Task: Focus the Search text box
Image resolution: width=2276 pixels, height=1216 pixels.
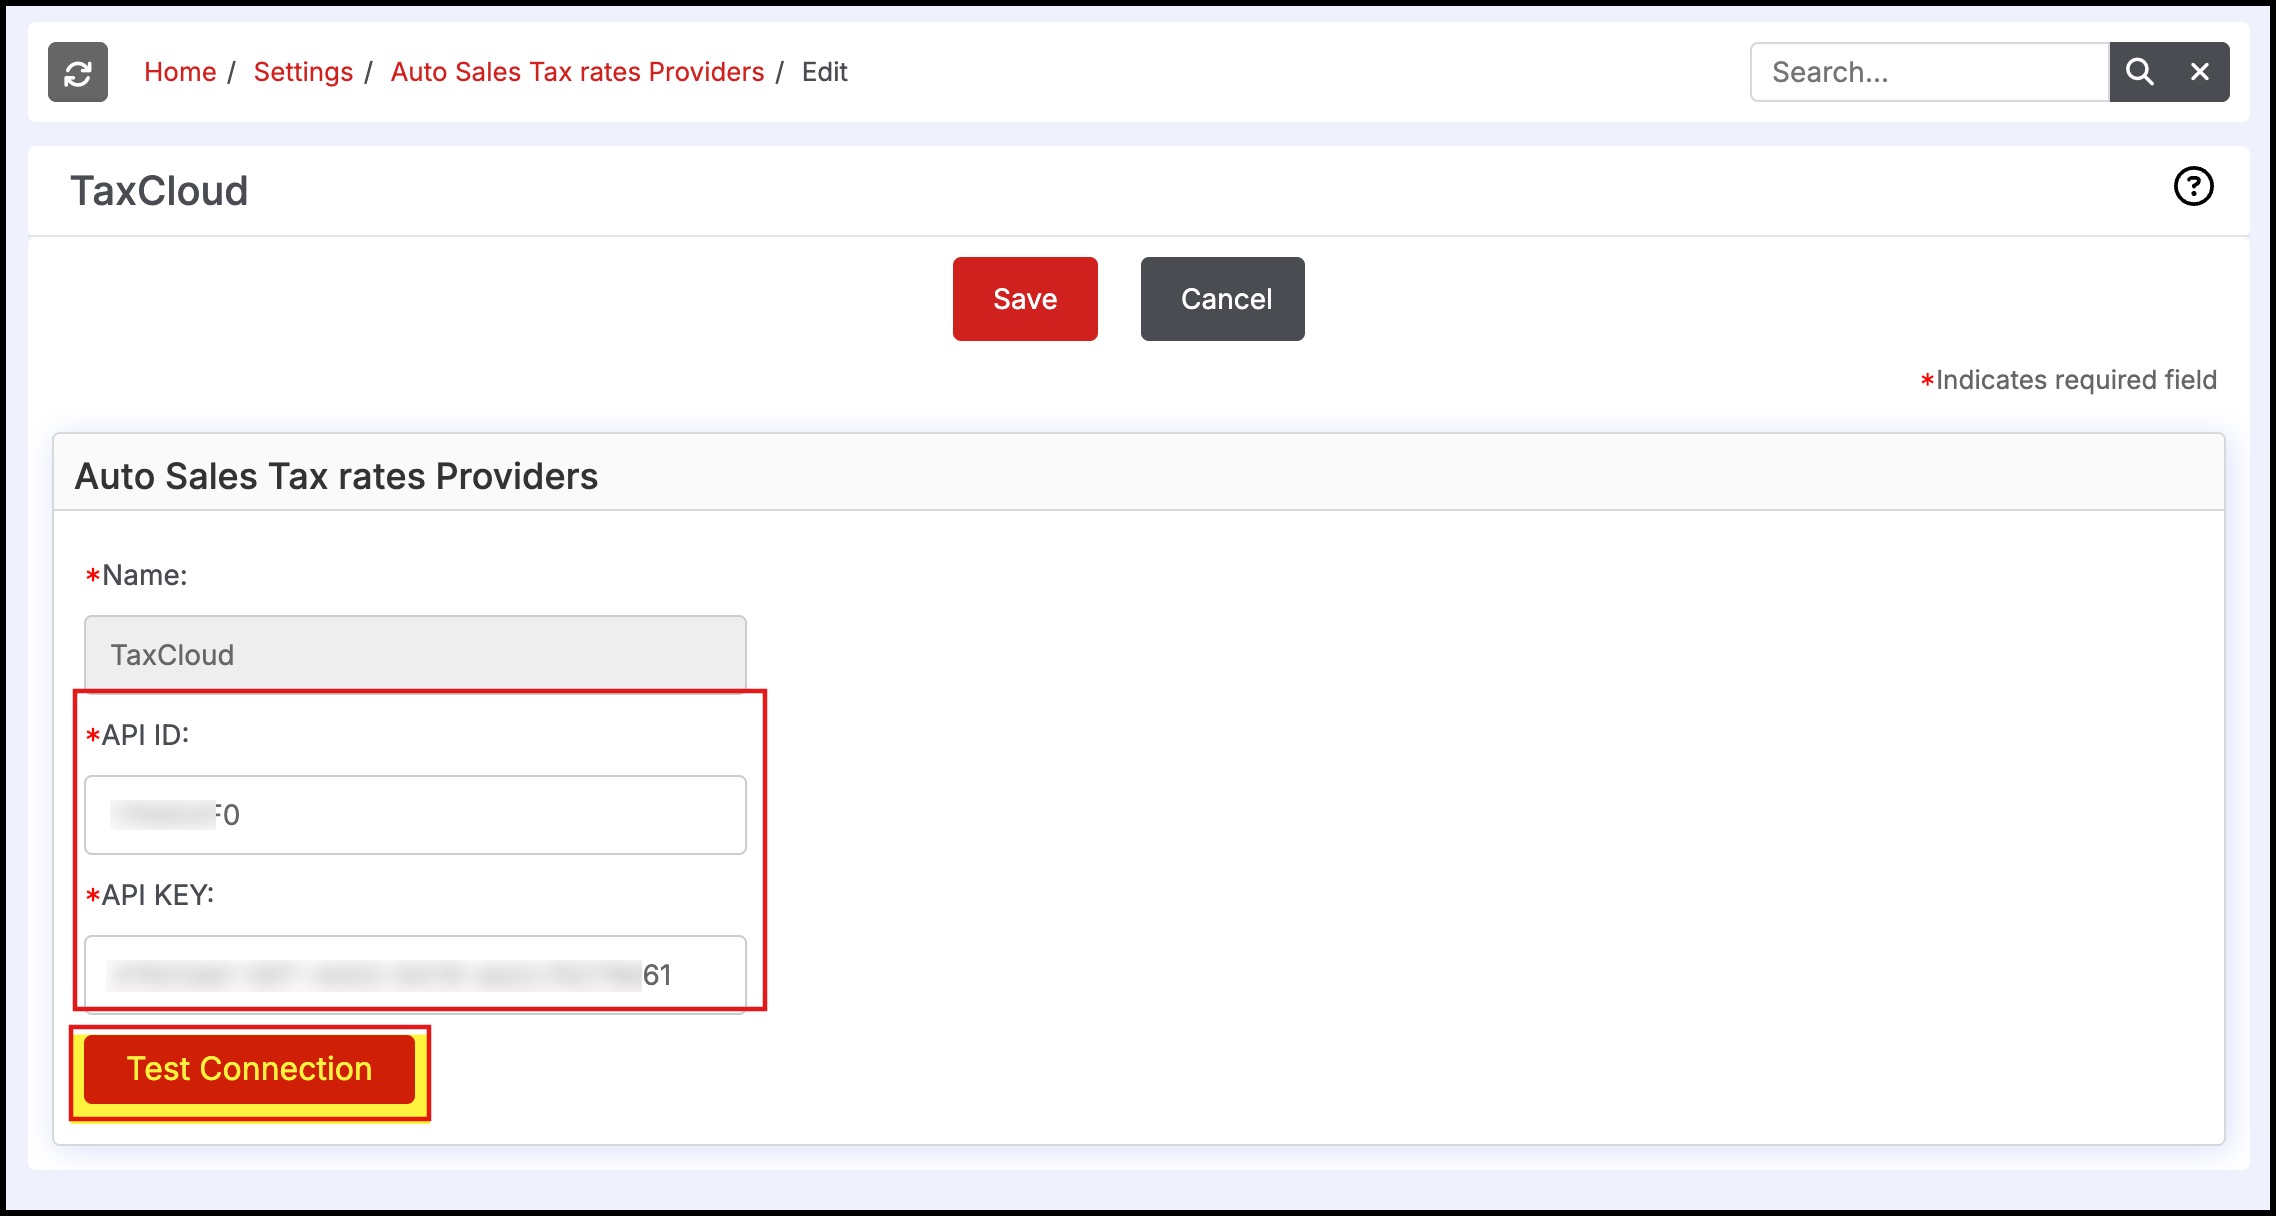Action: tap(1929, 72)
